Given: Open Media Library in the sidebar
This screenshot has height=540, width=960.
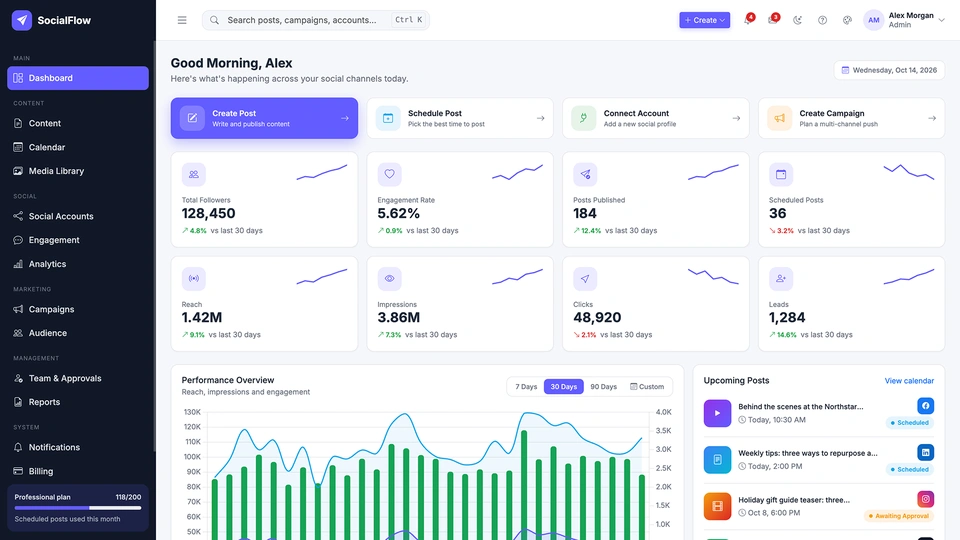Looking at the screenshot, I should 78,171.
